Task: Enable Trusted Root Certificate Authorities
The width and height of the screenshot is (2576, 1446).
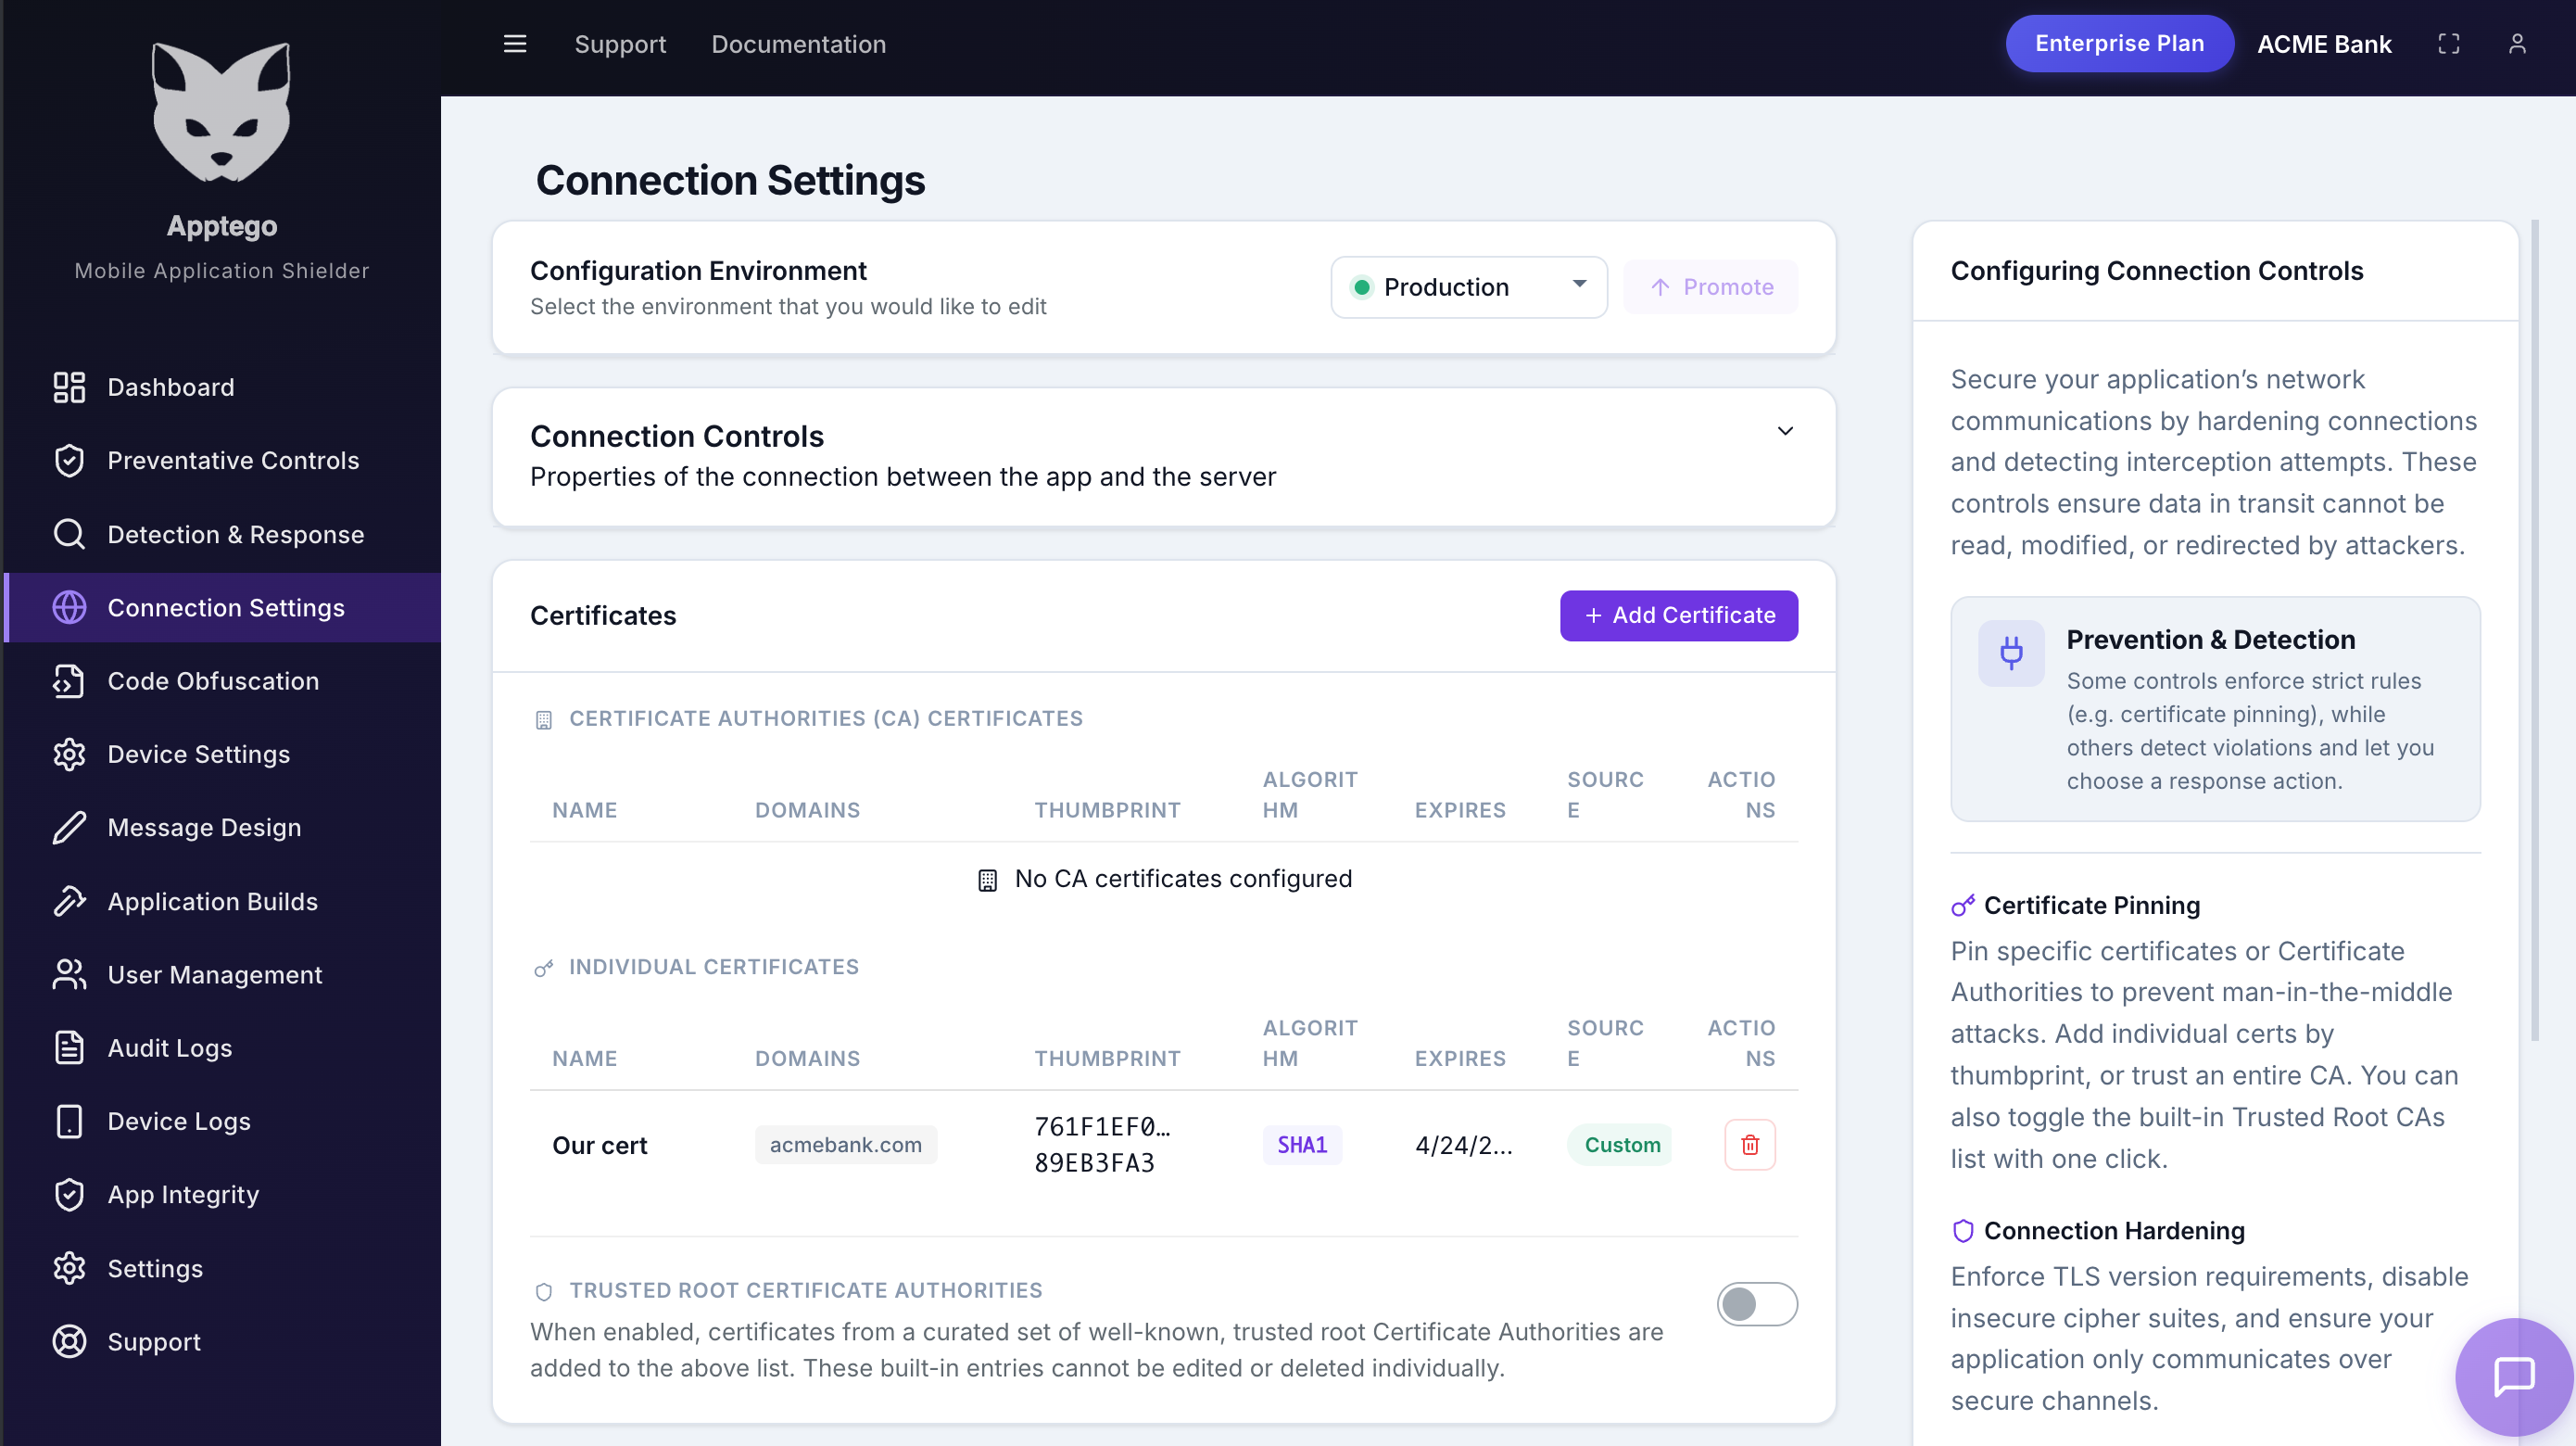Action: [x=1757, y=1304]
